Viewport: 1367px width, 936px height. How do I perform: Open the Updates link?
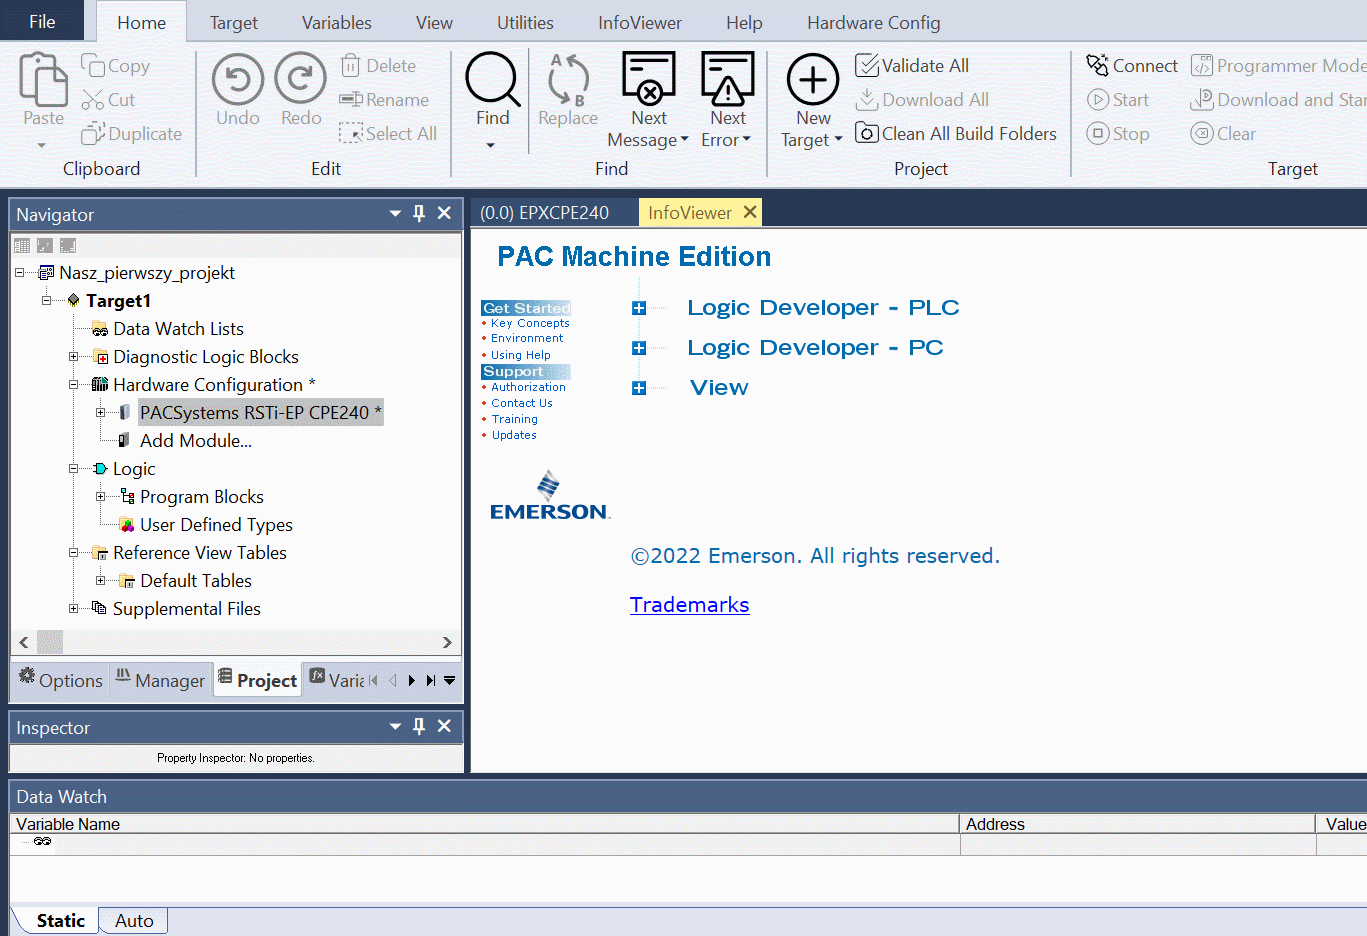tap(514, 435)
